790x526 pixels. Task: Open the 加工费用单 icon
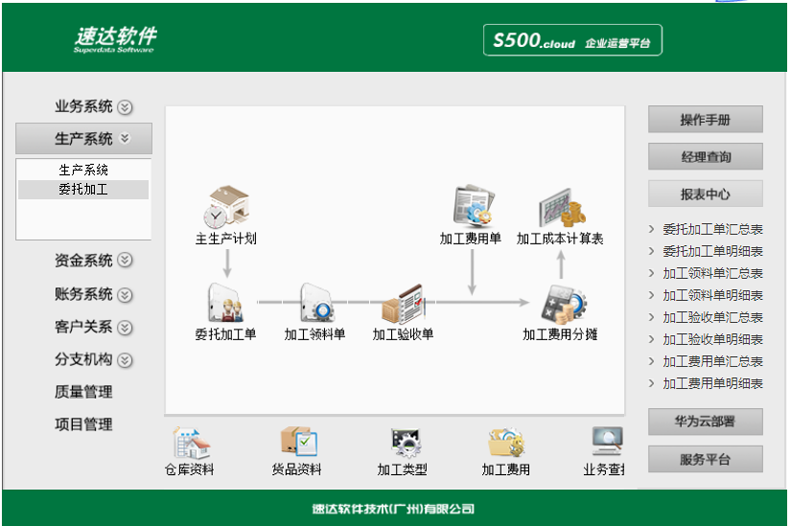tap(472, 205)
